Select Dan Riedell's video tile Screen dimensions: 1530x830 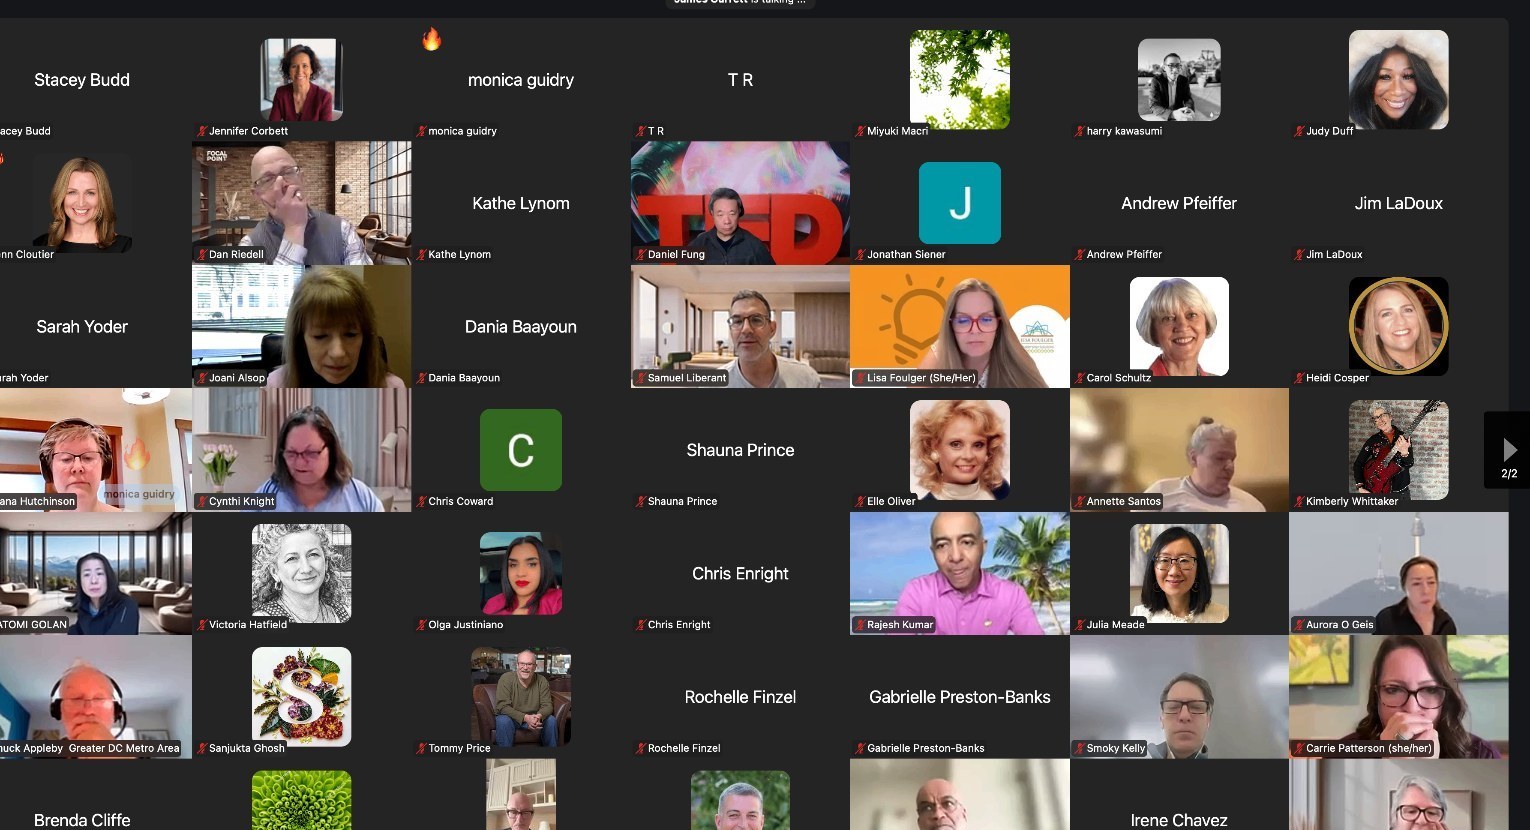pos(301,203)
